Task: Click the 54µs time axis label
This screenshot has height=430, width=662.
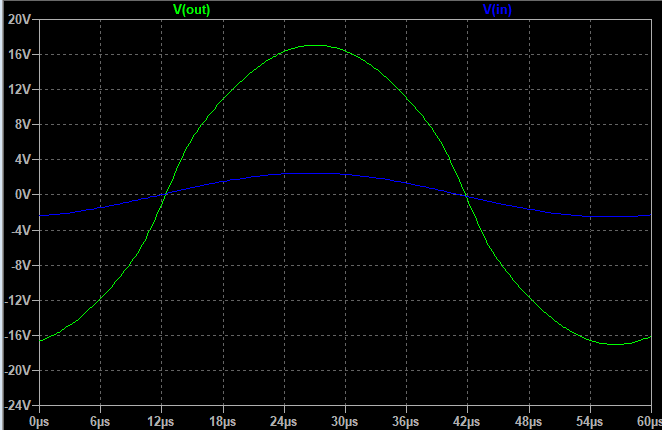Action: coord(590,422)
